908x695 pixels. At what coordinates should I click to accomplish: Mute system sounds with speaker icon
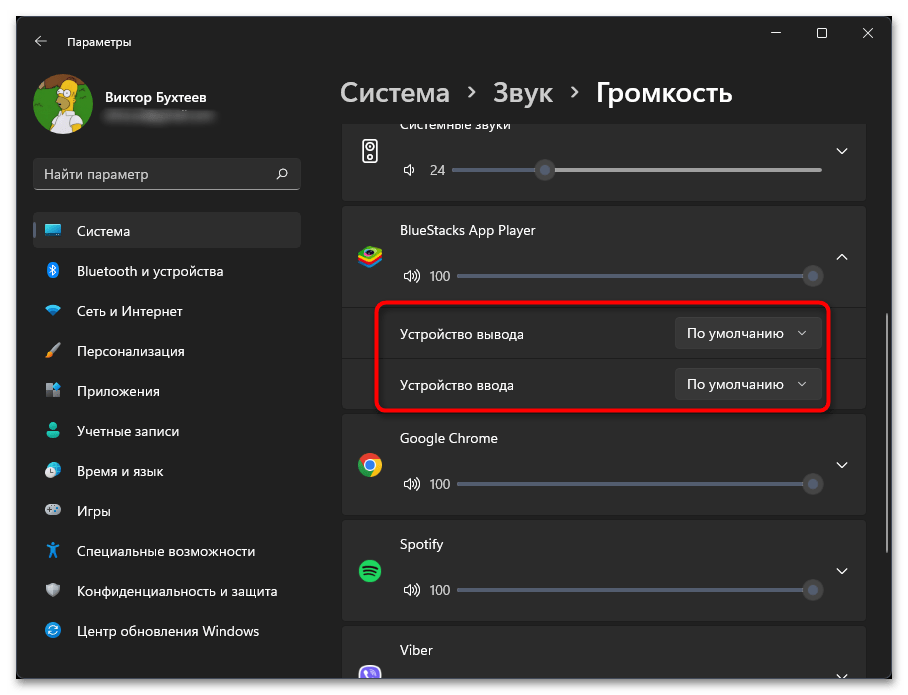[x=409, y=170]
